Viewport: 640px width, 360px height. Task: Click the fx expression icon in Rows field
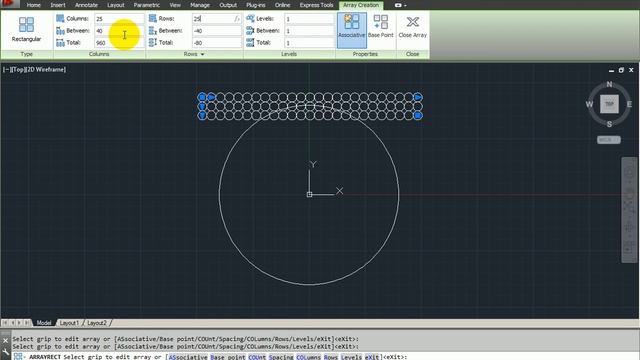pos(237,19)
